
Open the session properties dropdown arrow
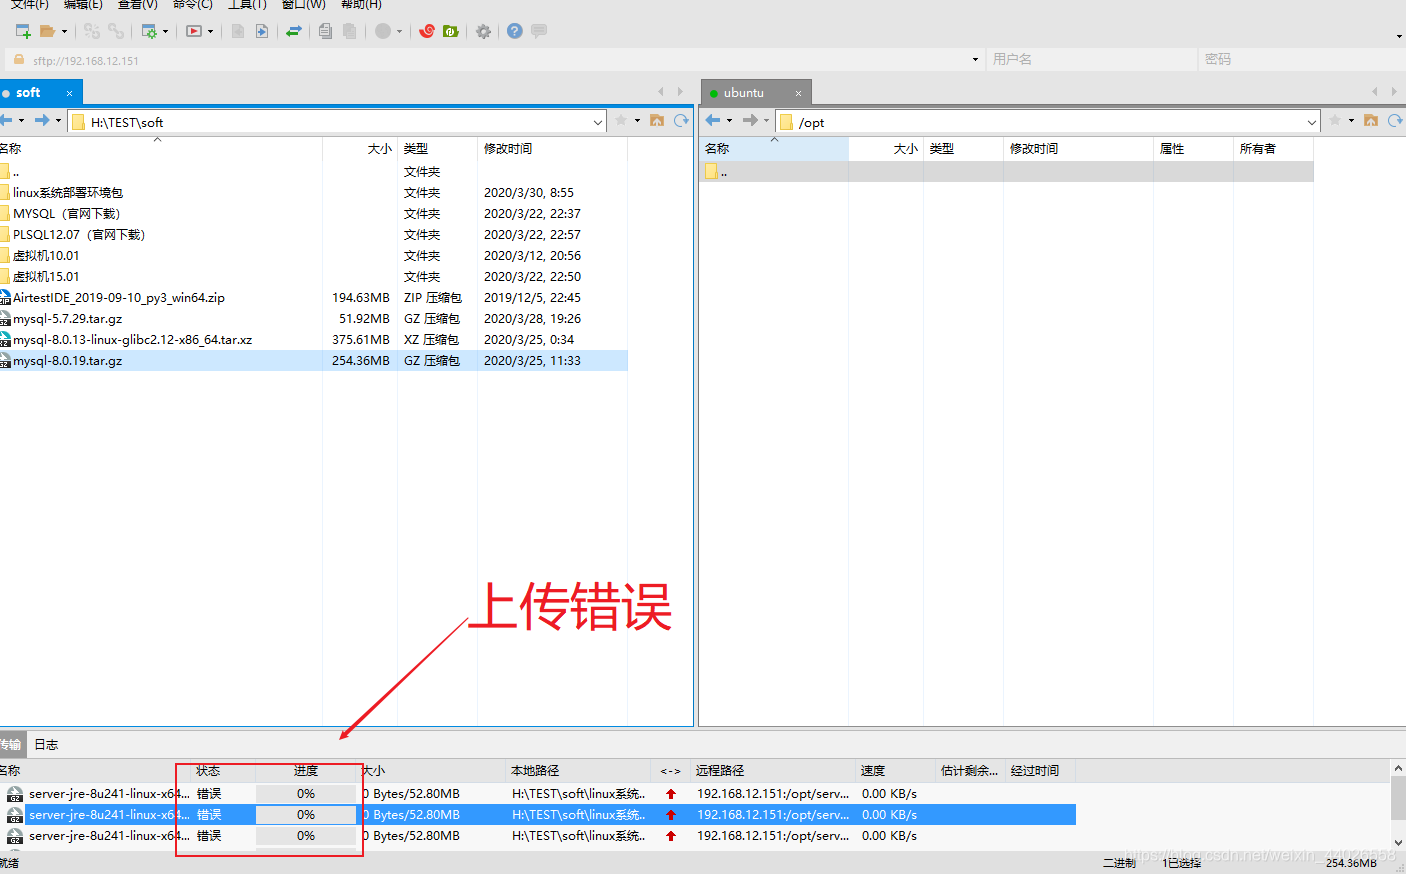166,31
